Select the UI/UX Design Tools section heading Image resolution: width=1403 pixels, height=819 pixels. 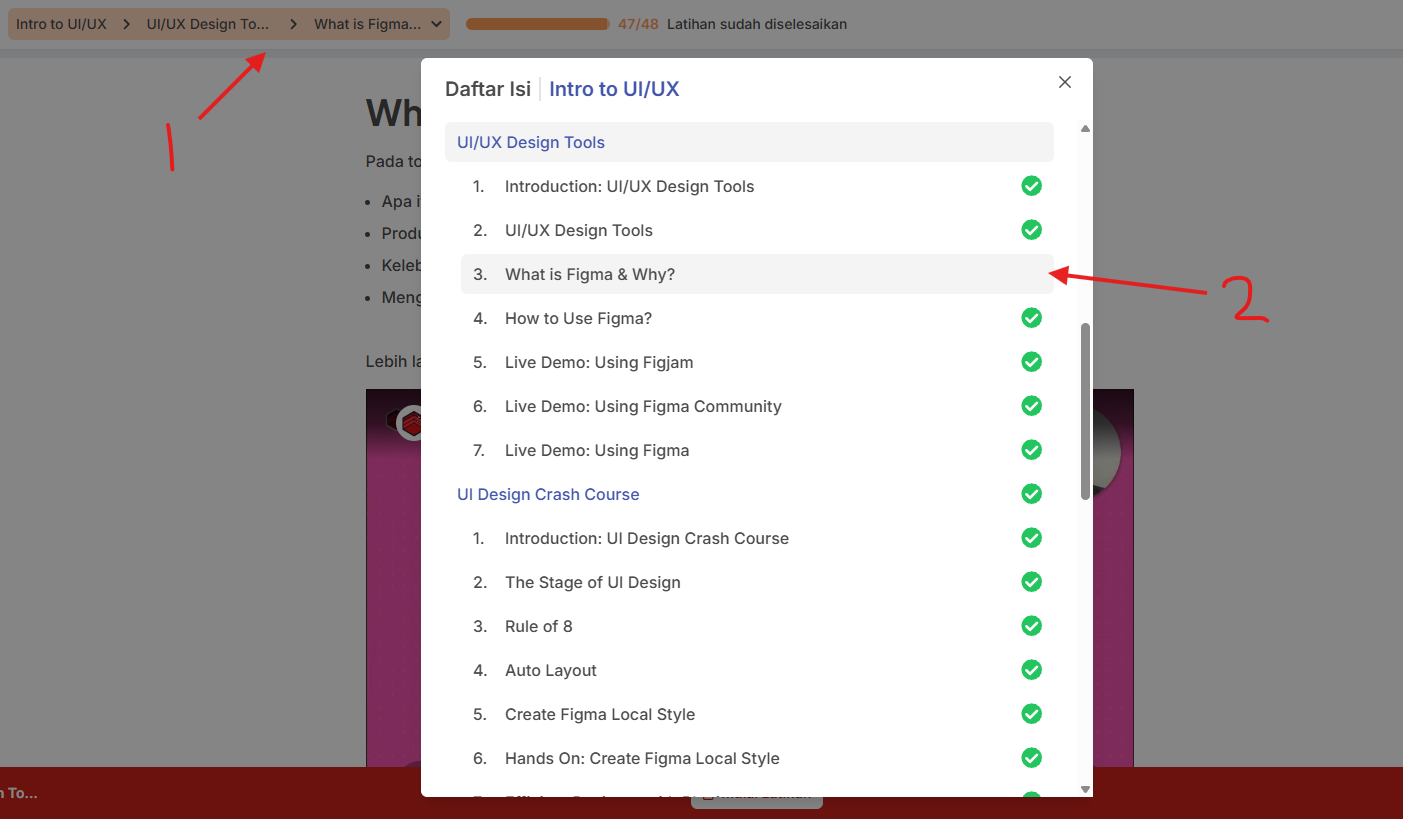pyautogui.click(x=749, y=142)
